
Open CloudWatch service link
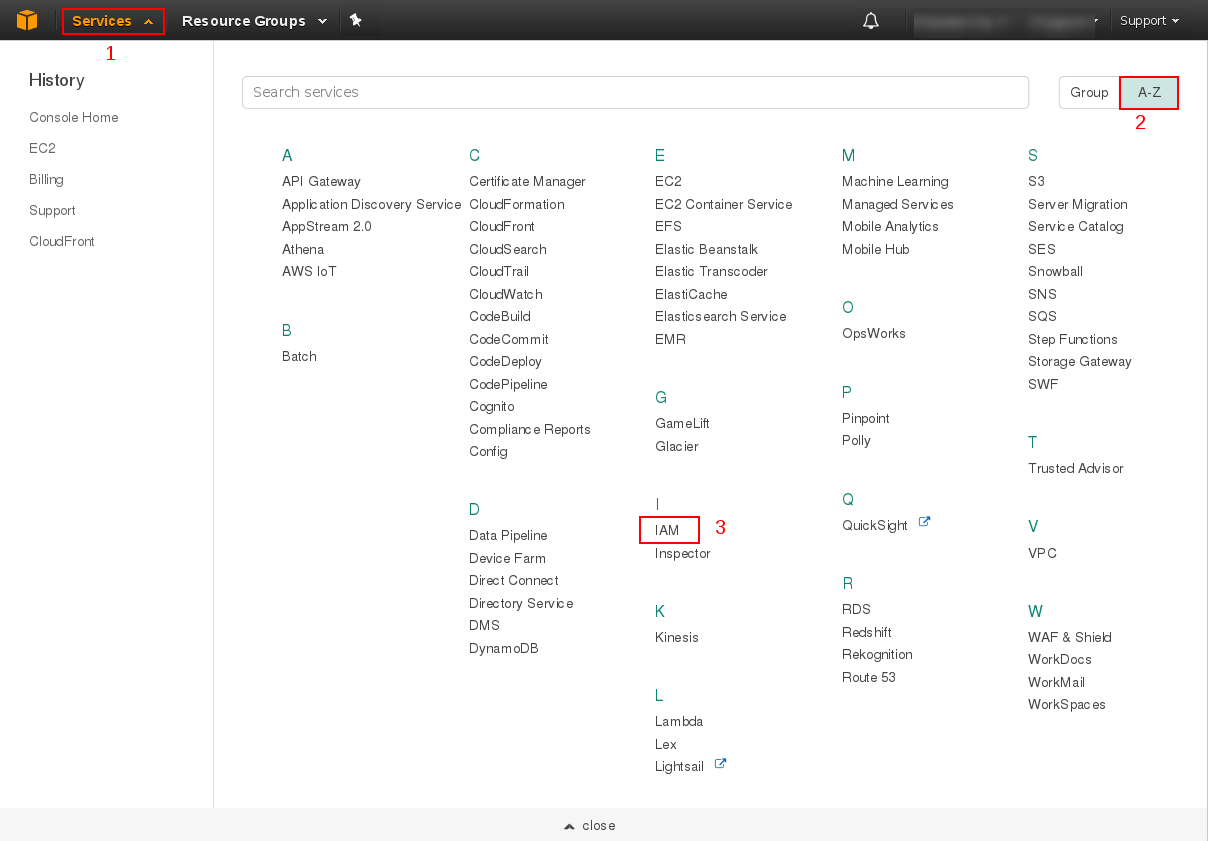506,295
